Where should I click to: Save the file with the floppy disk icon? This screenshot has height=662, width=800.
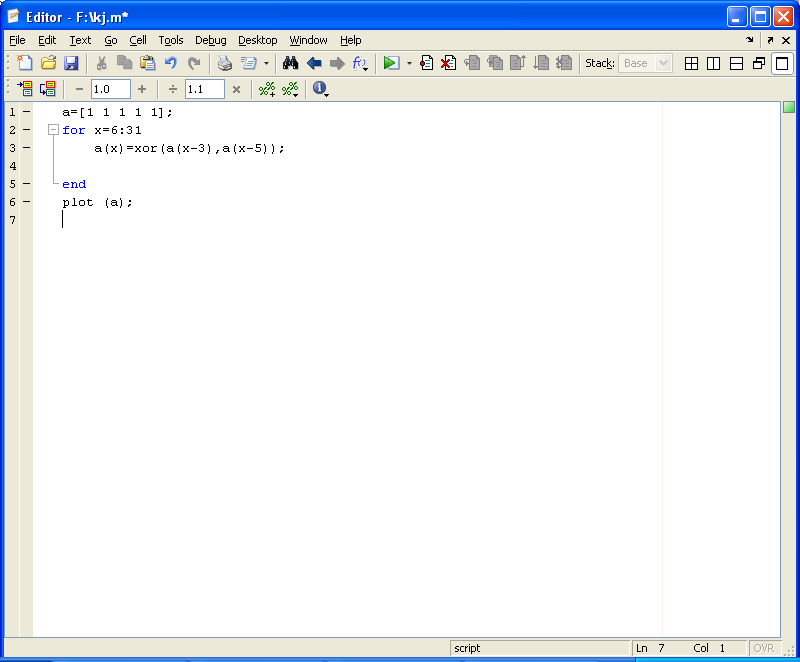[x=71, y=63]
